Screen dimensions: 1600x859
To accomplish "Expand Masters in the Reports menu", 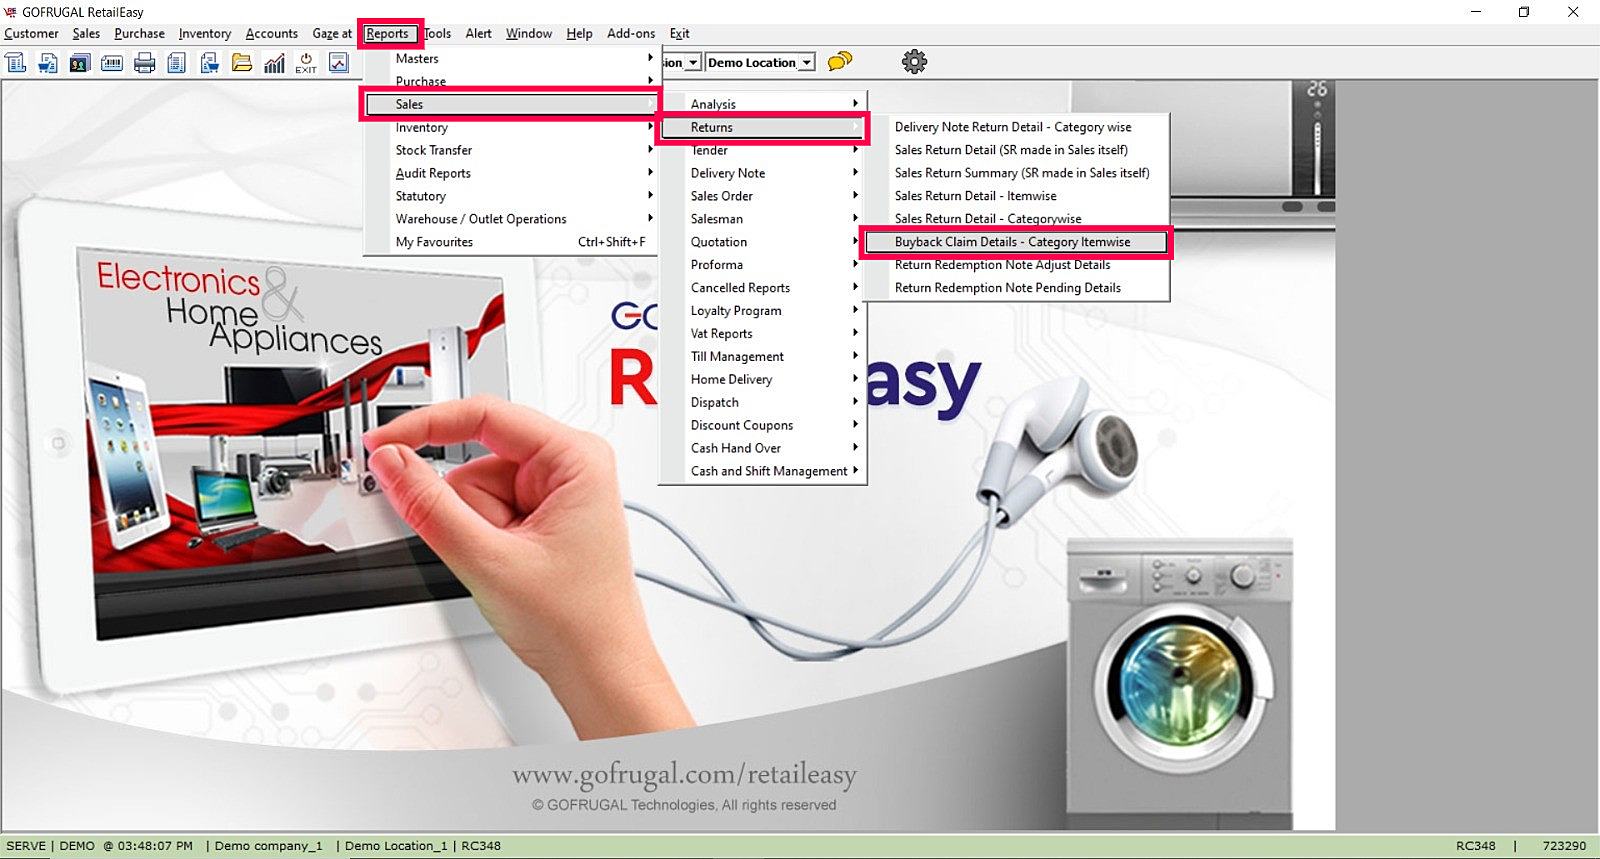I will coord(510,59).
